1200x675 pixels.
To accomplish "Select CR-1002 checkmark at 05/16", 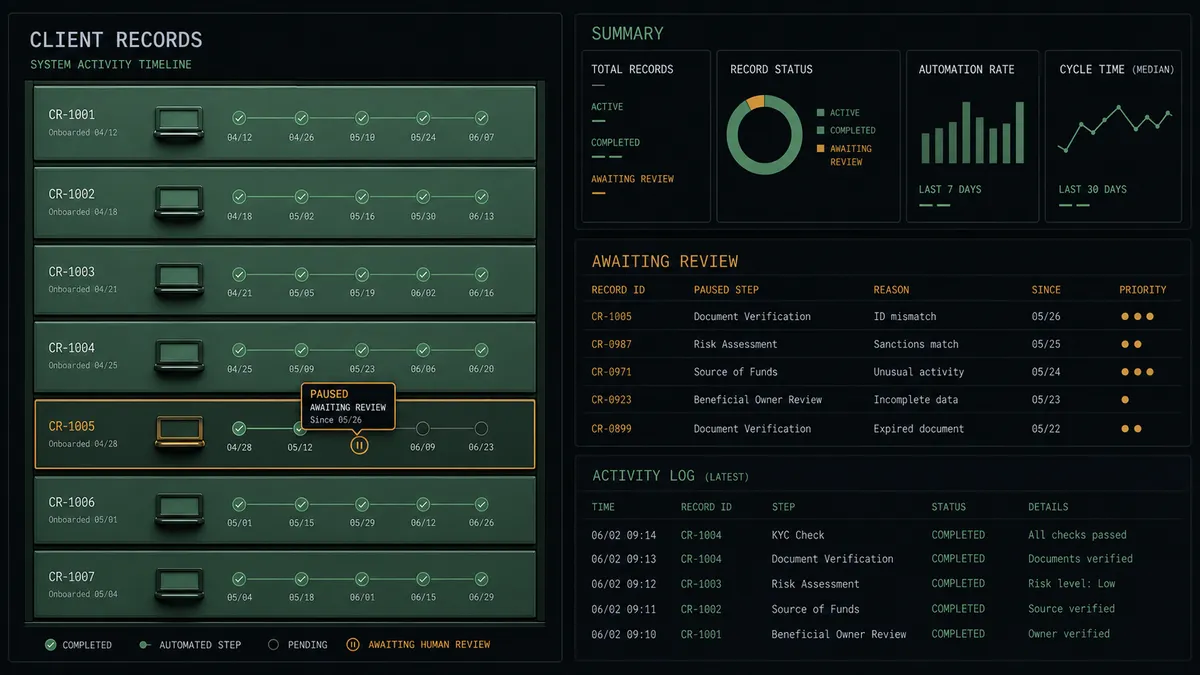I will (x=361, y=197).
